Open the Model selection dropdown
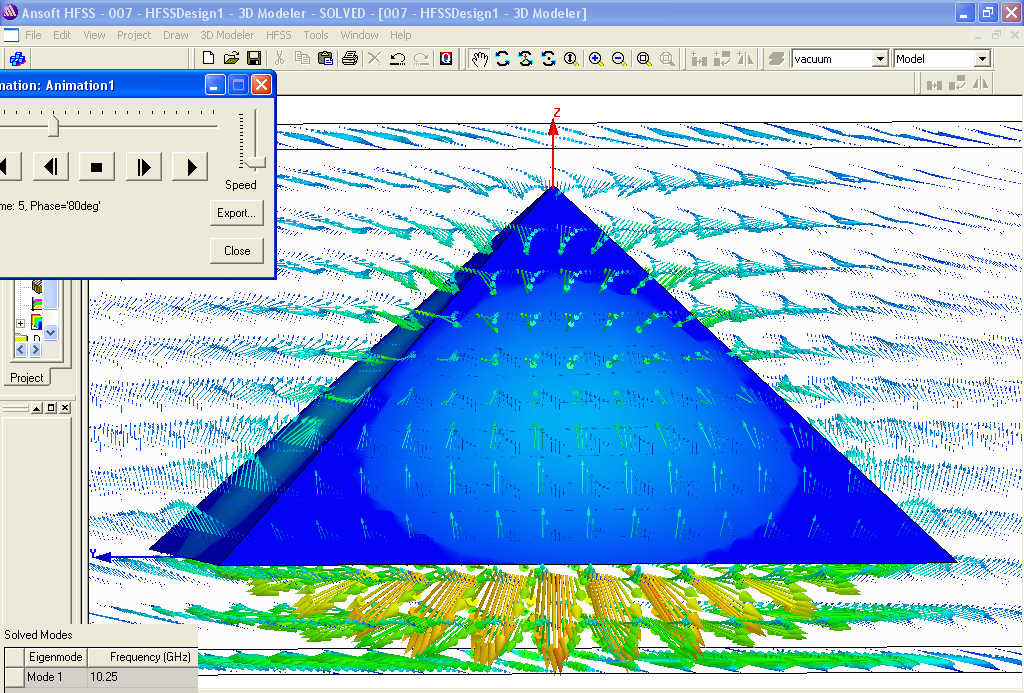Screen dimensions: 1024x693 (982, 59)
